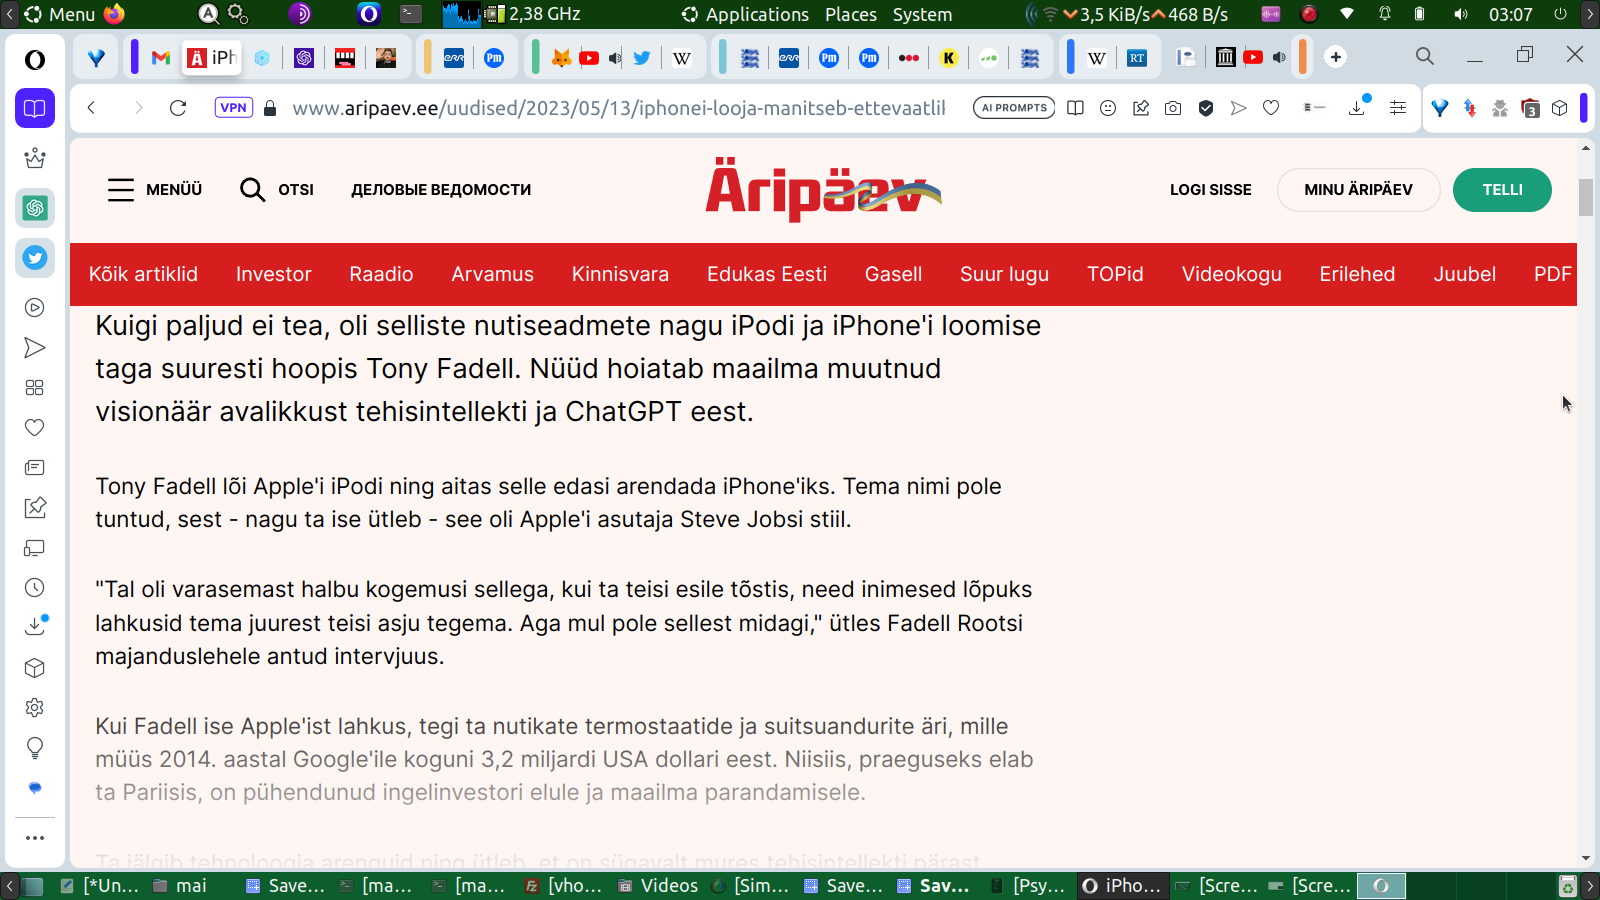Image resolution: width=1600 pixels, height=900 pixels.
Task: Open the Gmail tab
Action: pos(161,58)
